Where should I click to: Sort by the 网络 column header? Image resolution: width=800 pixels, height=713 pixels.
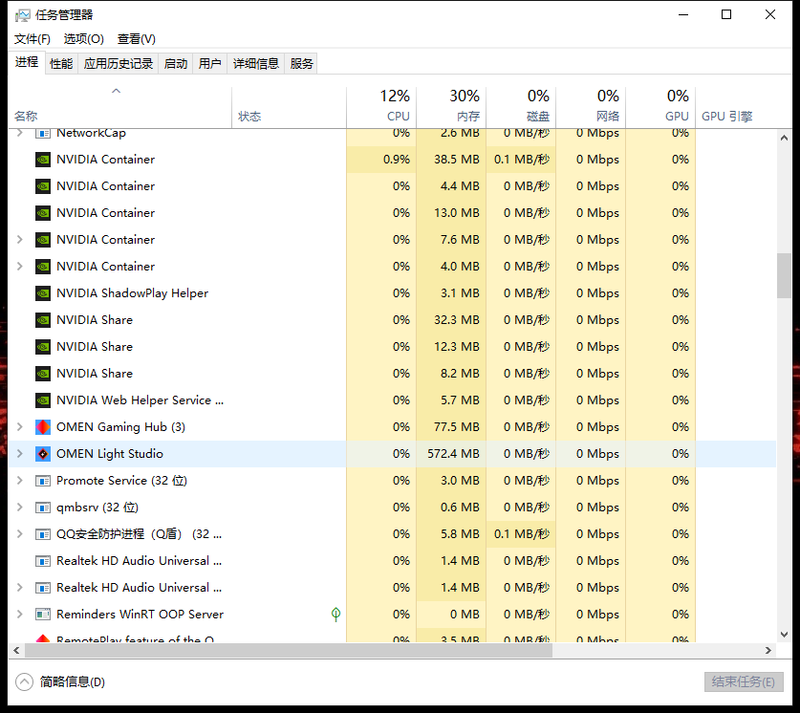pos(591,107)
